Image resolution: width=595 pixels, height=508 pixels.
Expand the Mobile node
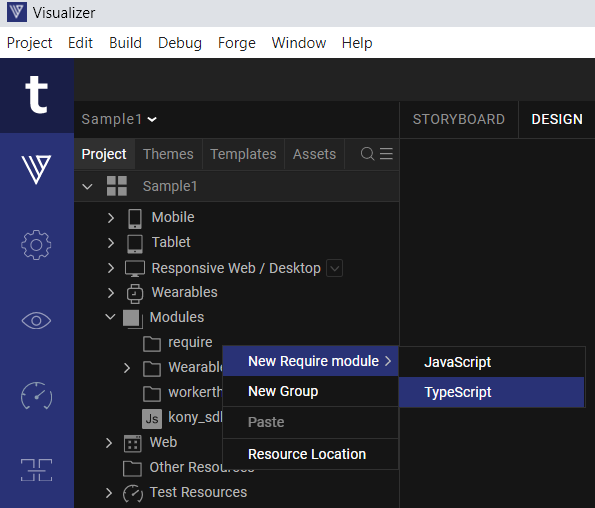110,218
